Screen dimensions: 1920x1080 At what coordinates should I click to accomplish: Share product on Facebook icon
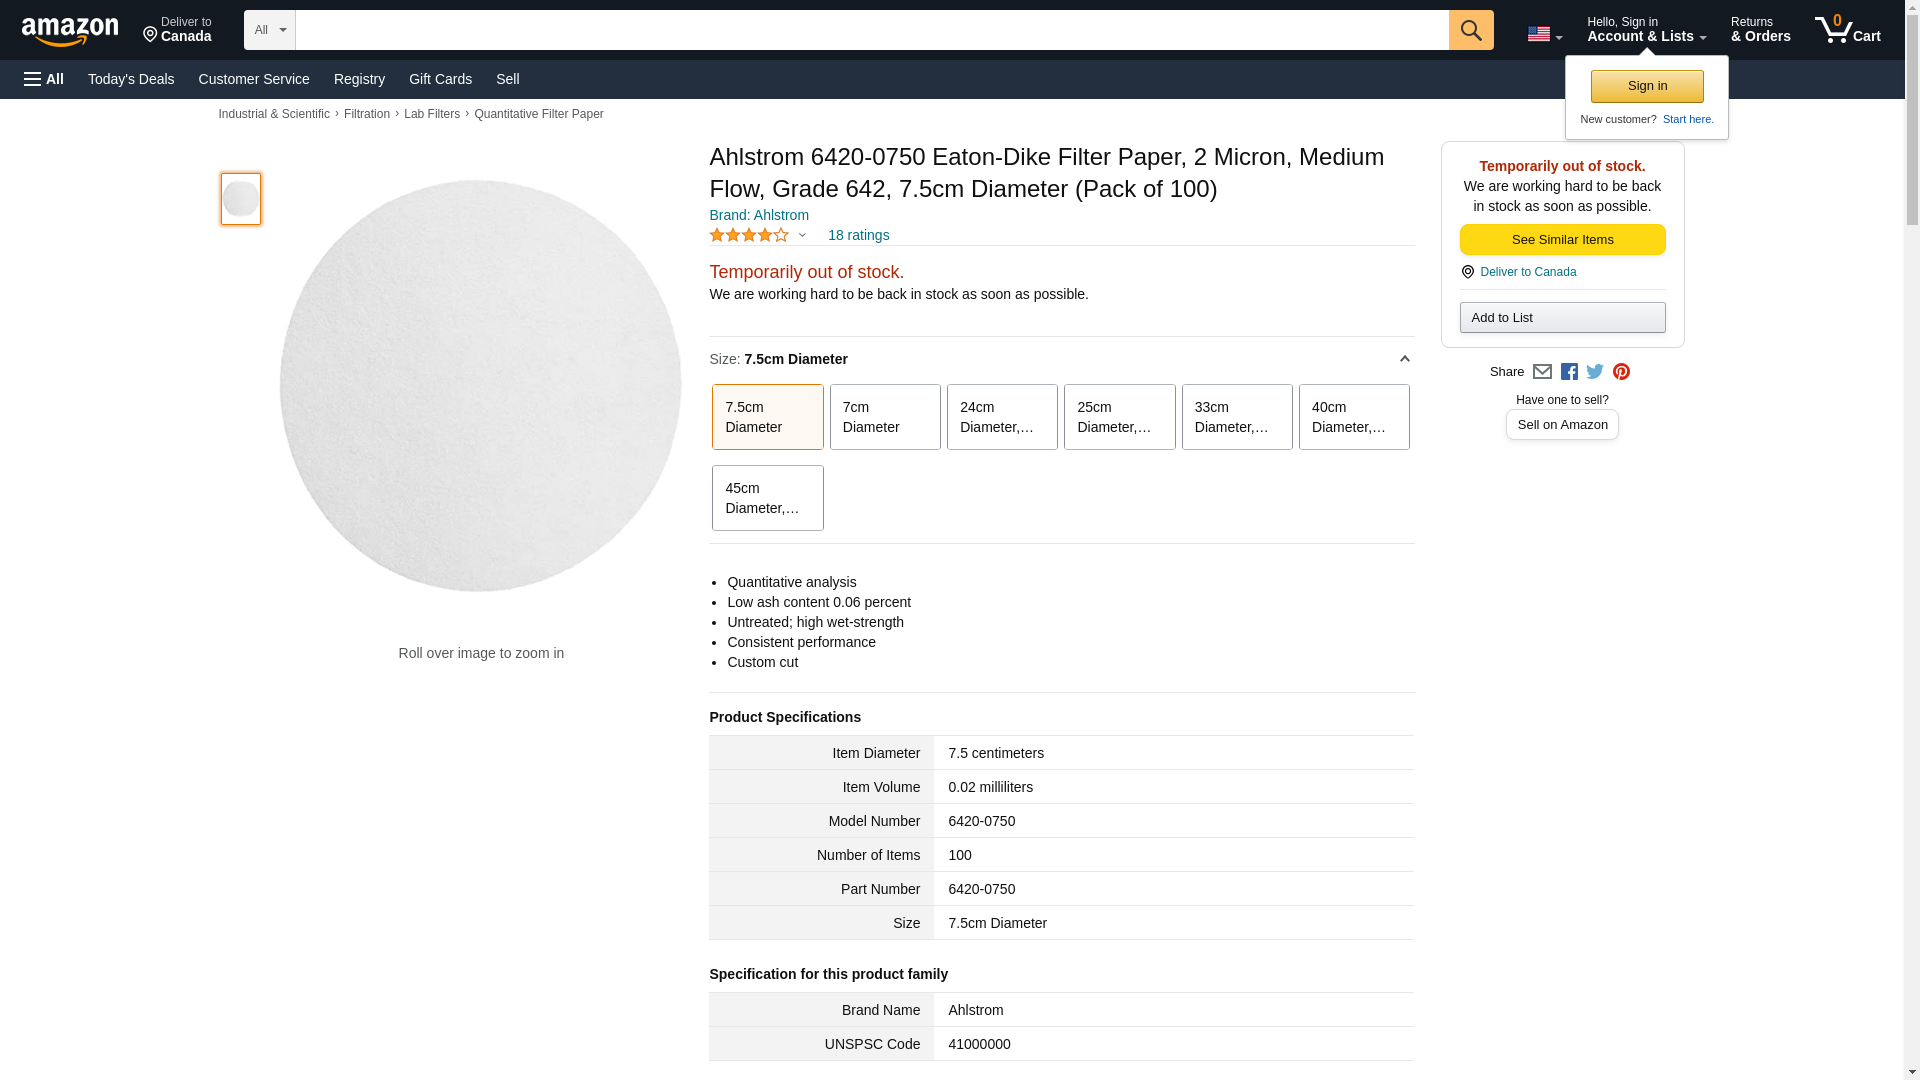tap(1569, 372)
